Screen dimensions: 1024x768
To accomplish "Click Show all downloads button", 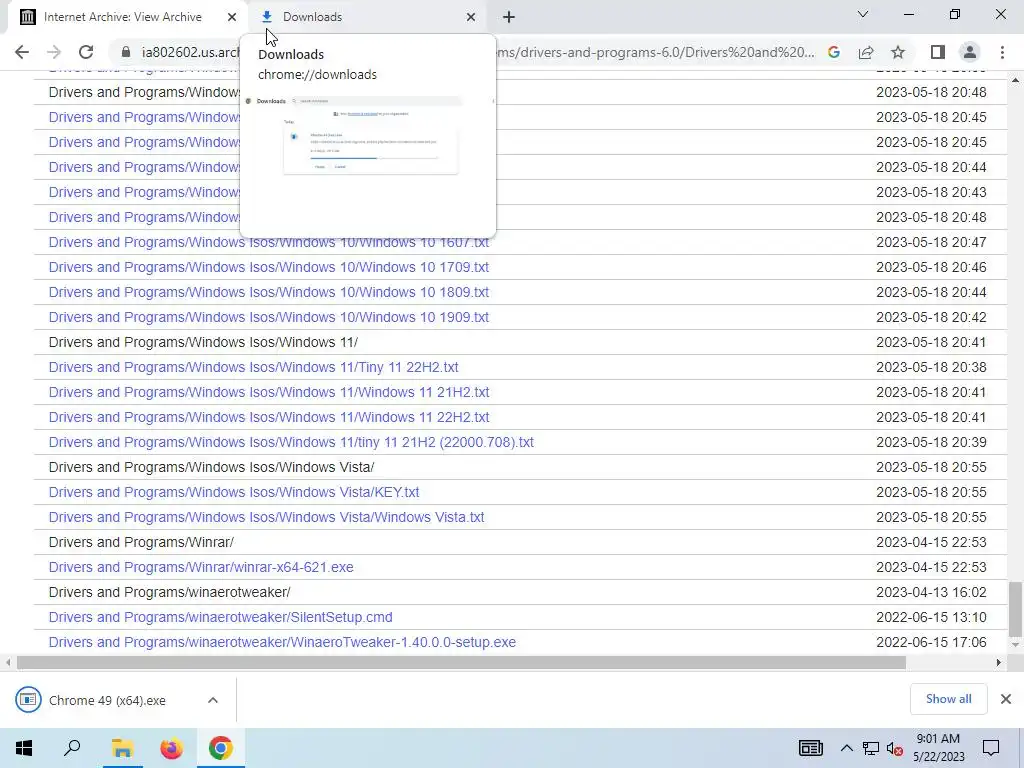I will point(948,699).
